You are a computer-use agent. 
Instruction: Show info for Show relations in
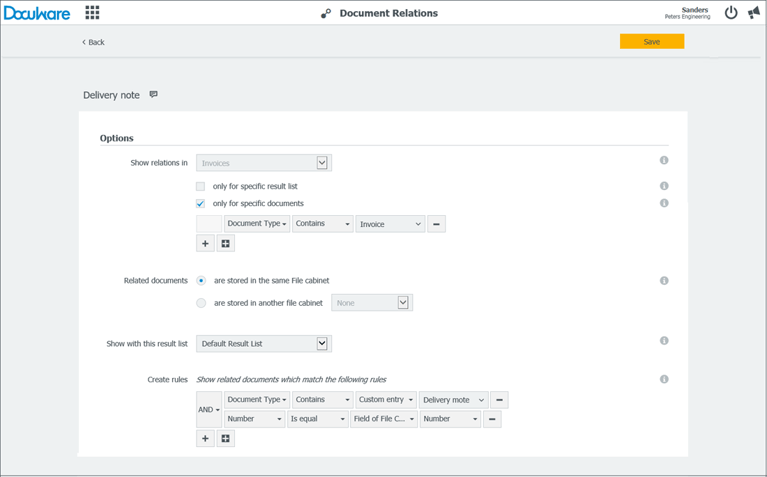(x=664, y=160)
